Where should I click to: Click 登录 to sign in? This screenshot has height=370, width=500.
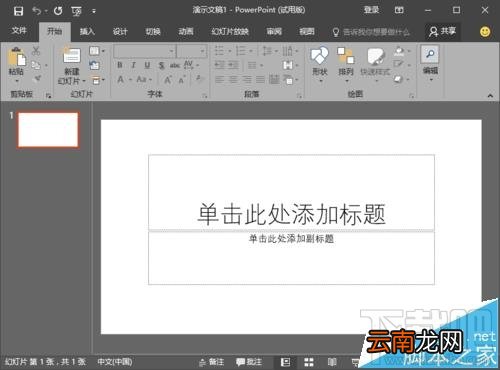tap(371, 10)
